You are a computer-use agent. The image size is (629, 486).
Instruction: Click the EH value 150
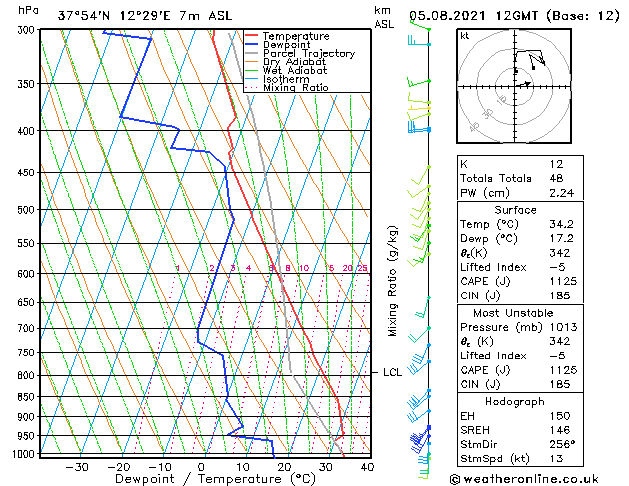point(560,416)
